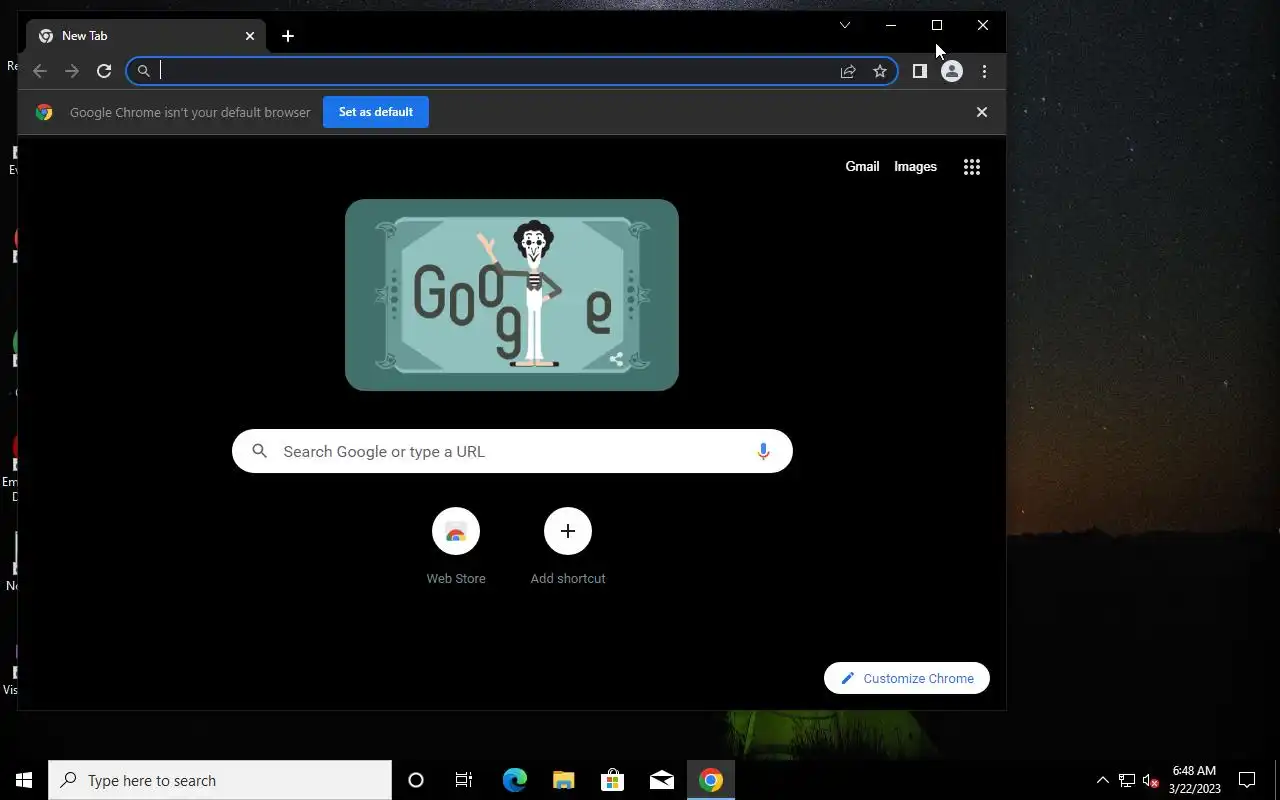Open the Mail app from taskbar
The height and width of the screenshot is (800, 1280).
click(661, 780)
